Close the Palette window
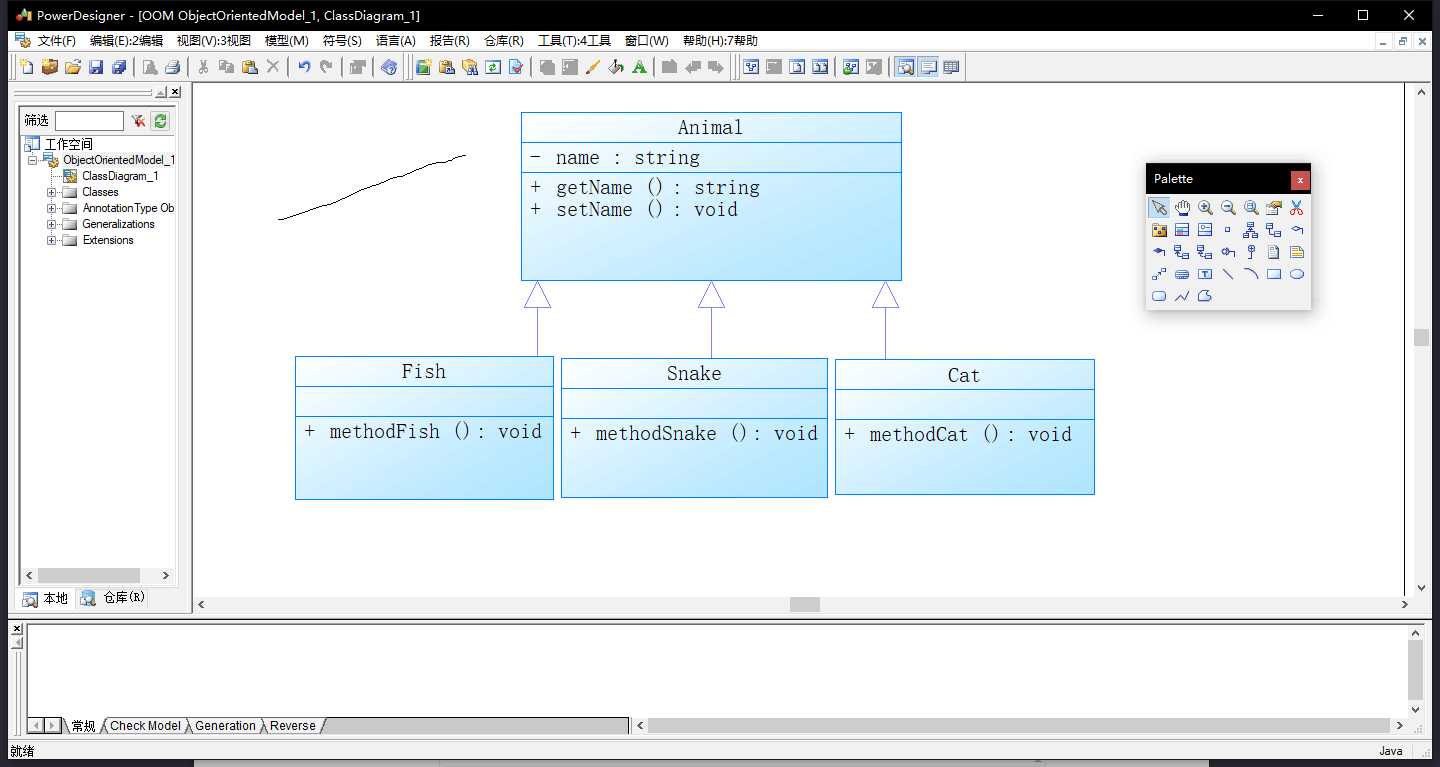The height and width of the screenshot is (767, 1440). (1299, 180)
